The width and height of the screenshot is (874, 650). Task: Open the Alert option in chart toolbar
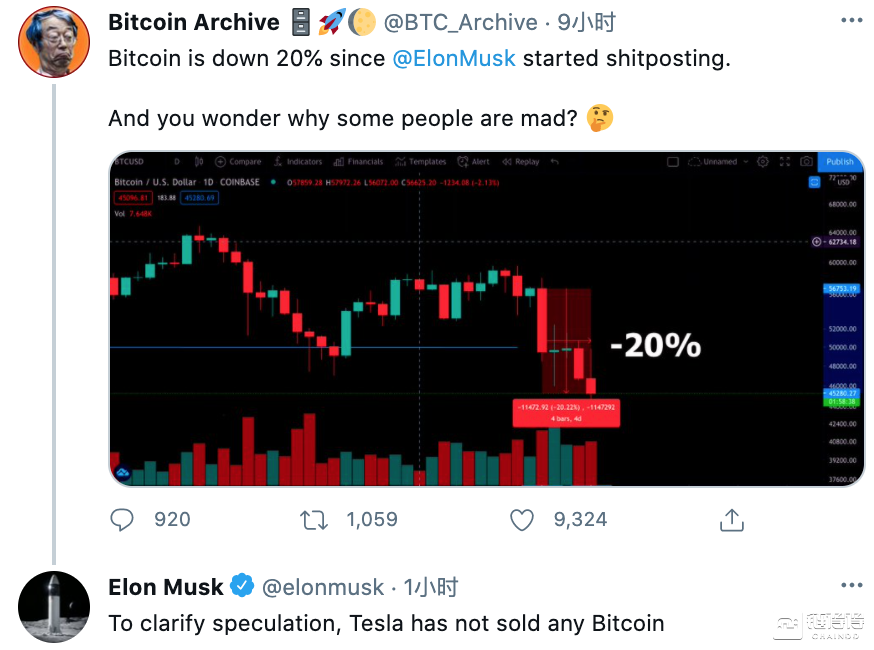(473, 162)
